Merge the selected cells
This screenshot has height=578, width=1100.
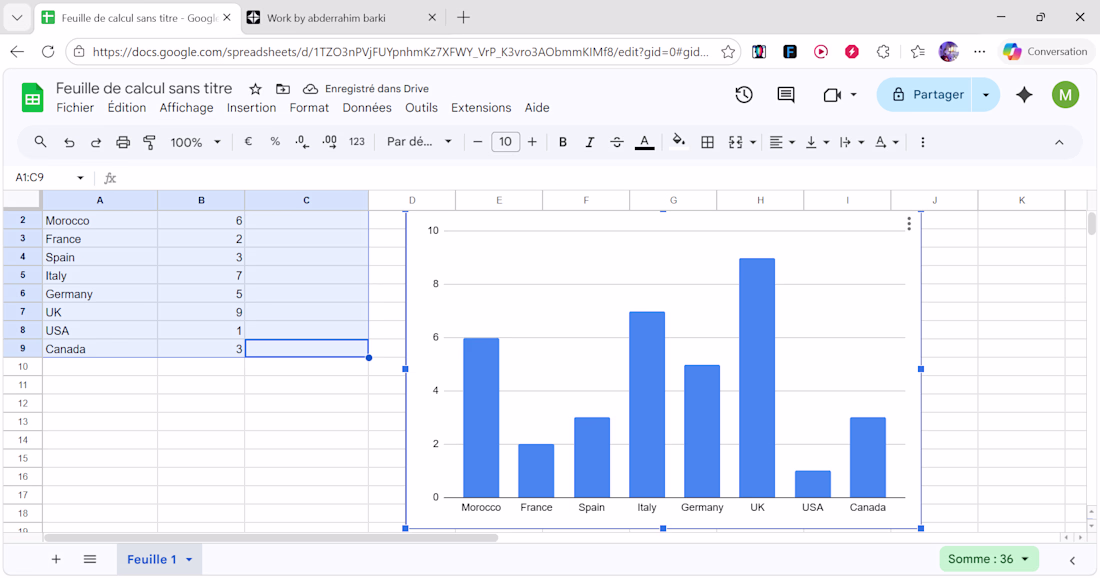click(x=735, y=142)
